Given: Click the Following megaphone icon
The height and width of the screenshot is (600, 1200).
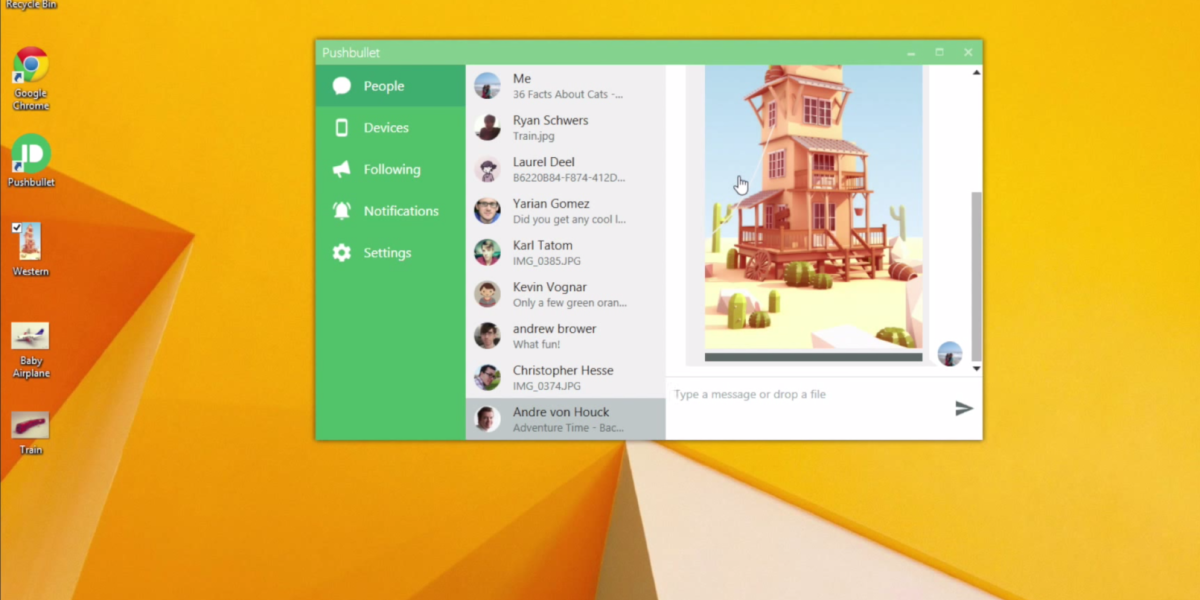Looking at the screenshot, I should pos(342,170).
